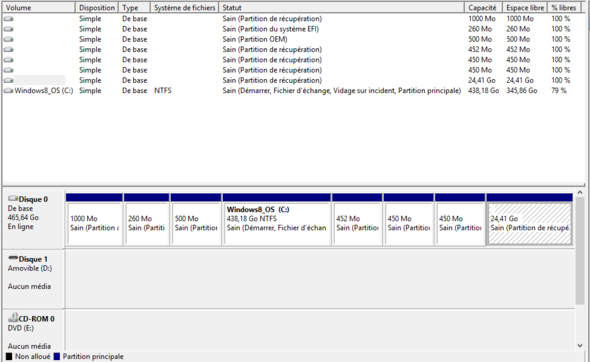Screen dimensions: 590x362
Task: Click NTFS file system cell
Action: (163, 91)
